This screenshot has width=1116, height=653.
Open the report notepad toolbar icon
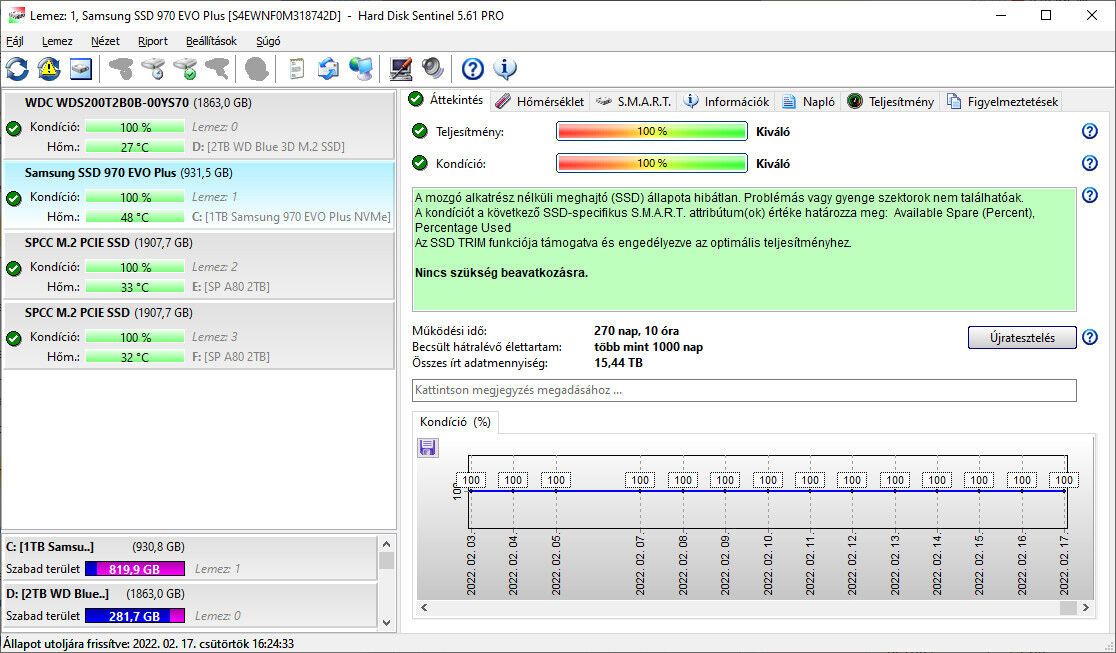coord(297,69)
